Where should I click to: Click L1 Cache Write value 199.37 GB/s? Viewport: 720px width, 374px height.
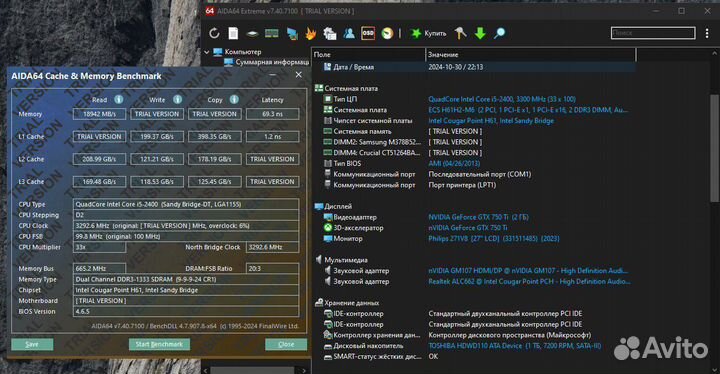tap(157, 136)
